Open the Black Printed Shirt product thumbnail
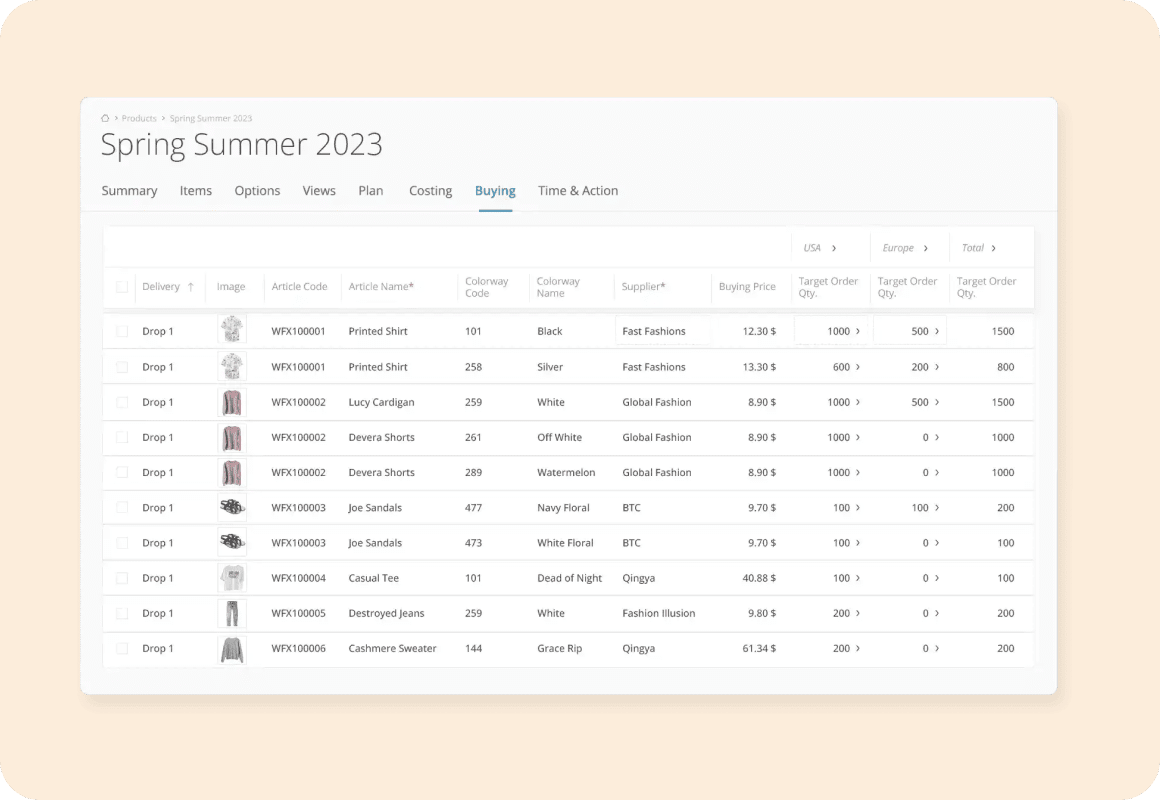 [x=232, y=331]
